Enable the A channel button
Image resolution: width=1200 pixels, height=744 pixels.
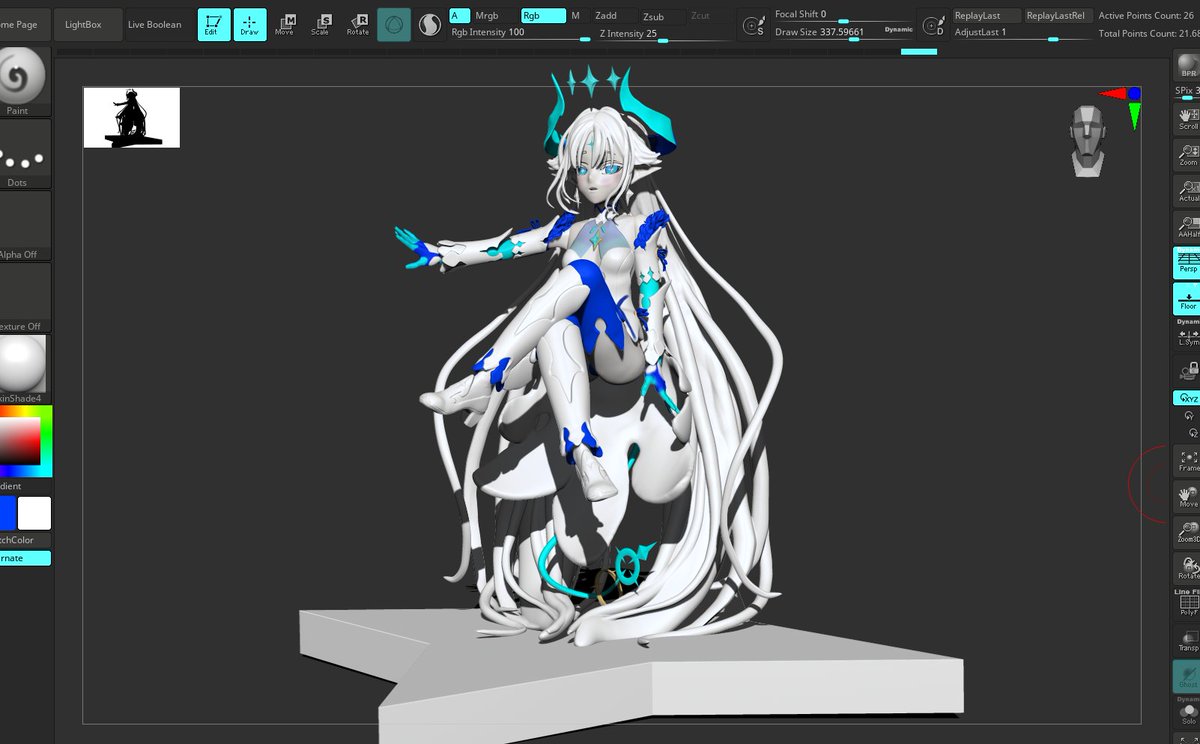460,15
